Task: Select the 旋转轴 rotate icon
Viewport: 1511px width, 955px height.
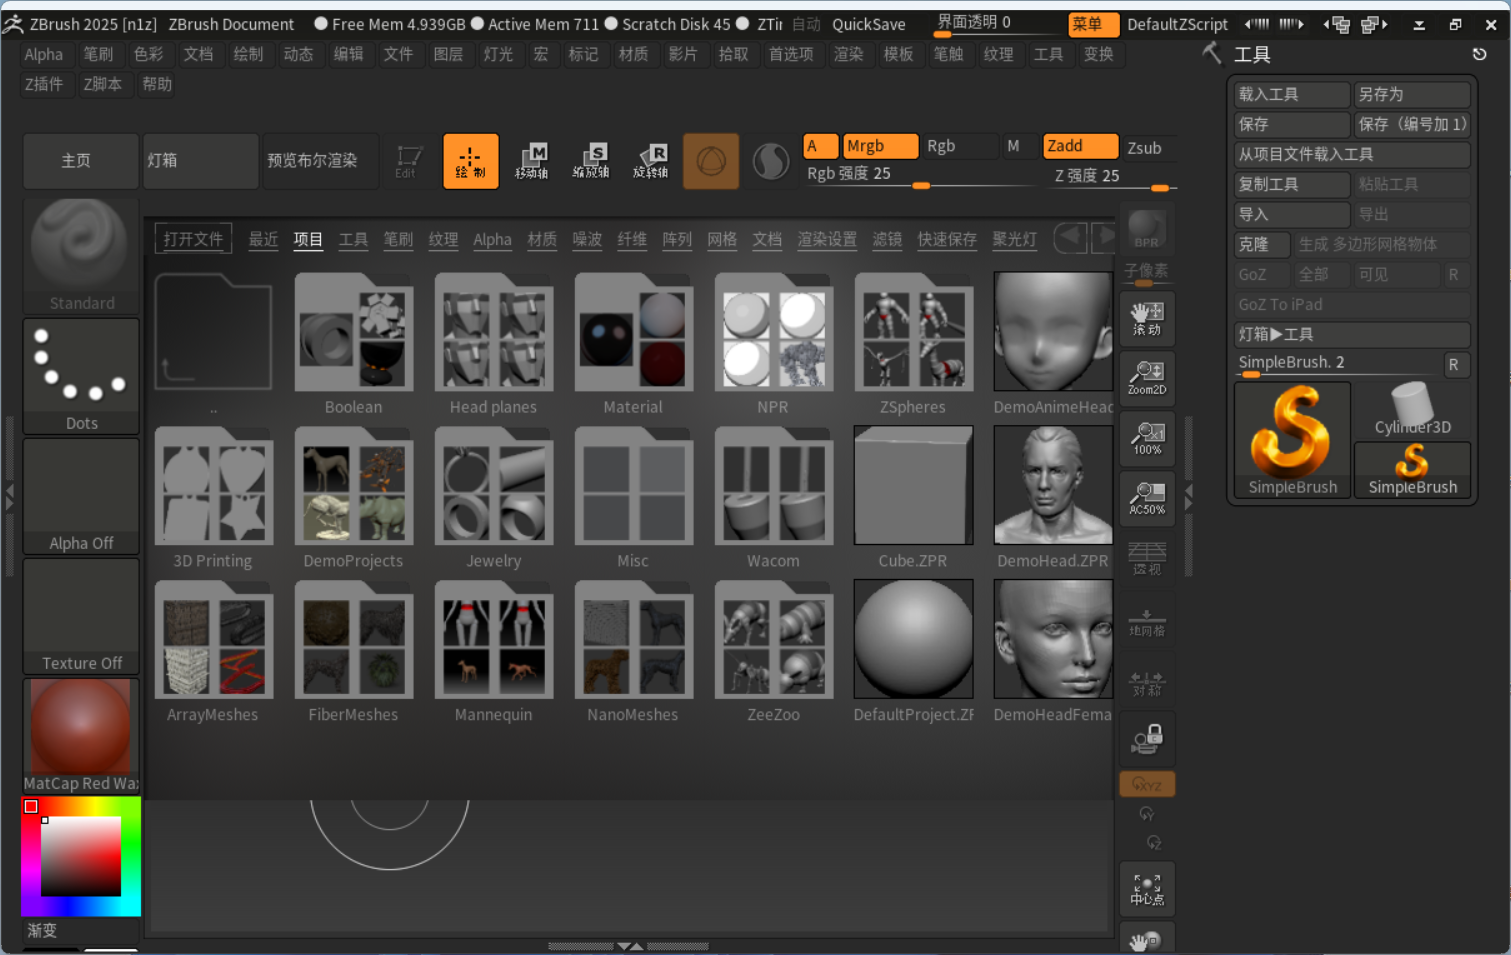Action: pyautogui.click(x=651, y=161)
